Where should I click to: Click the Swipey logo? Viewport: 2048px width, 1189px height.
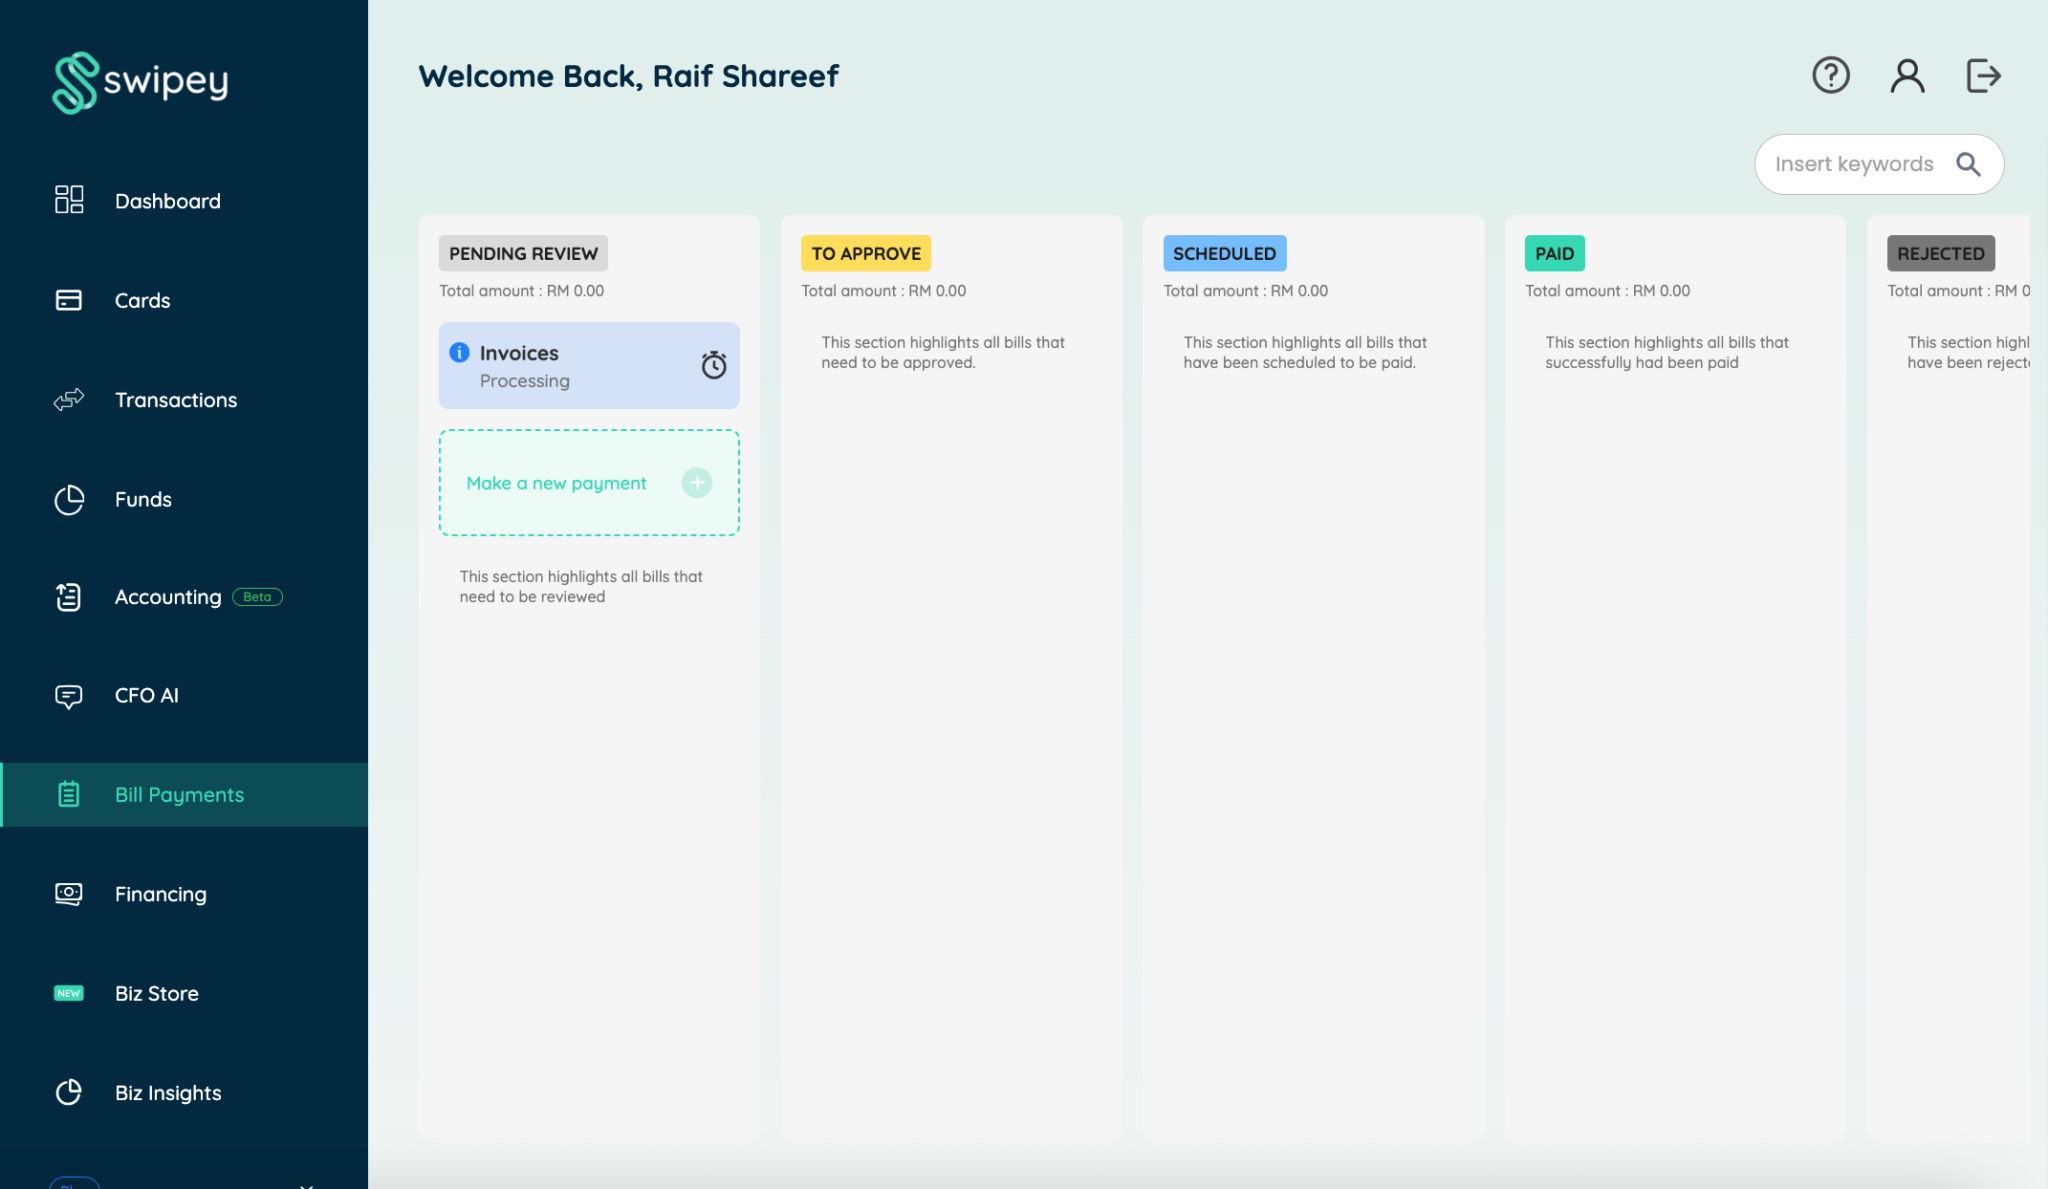139,83
